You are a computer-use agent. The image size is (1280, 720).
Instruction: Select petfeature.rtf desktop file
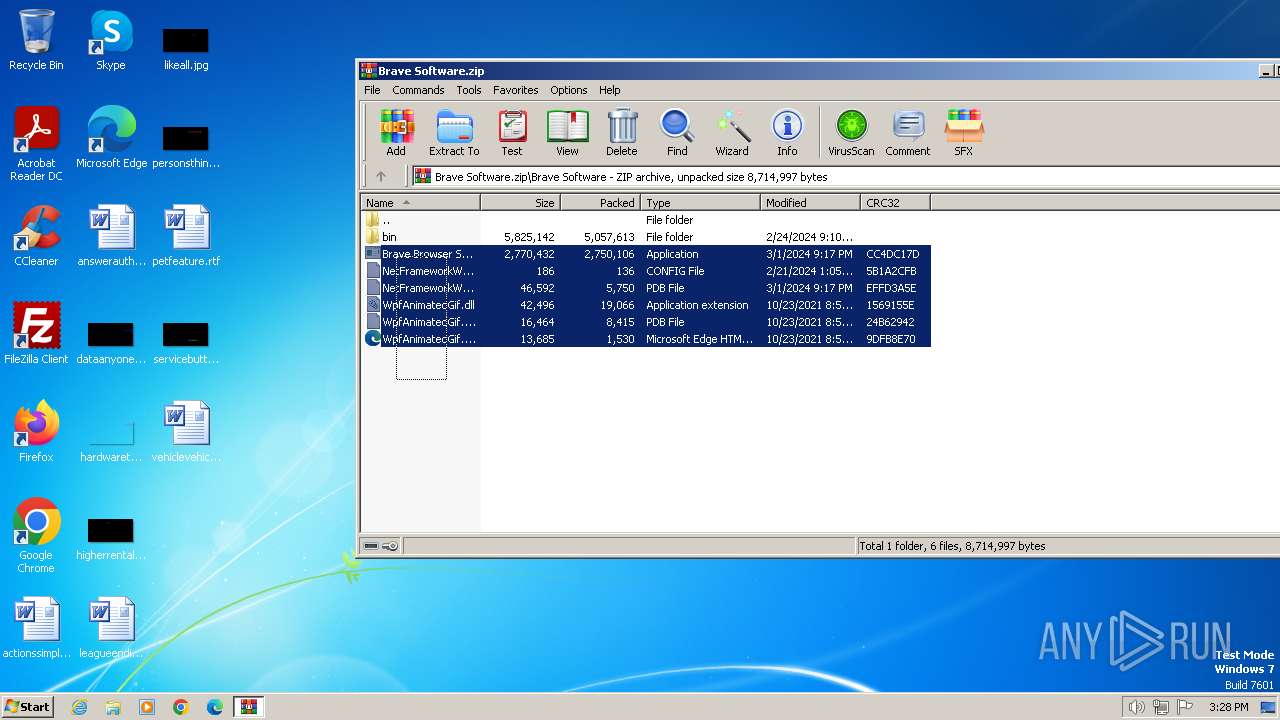point(186,236)
